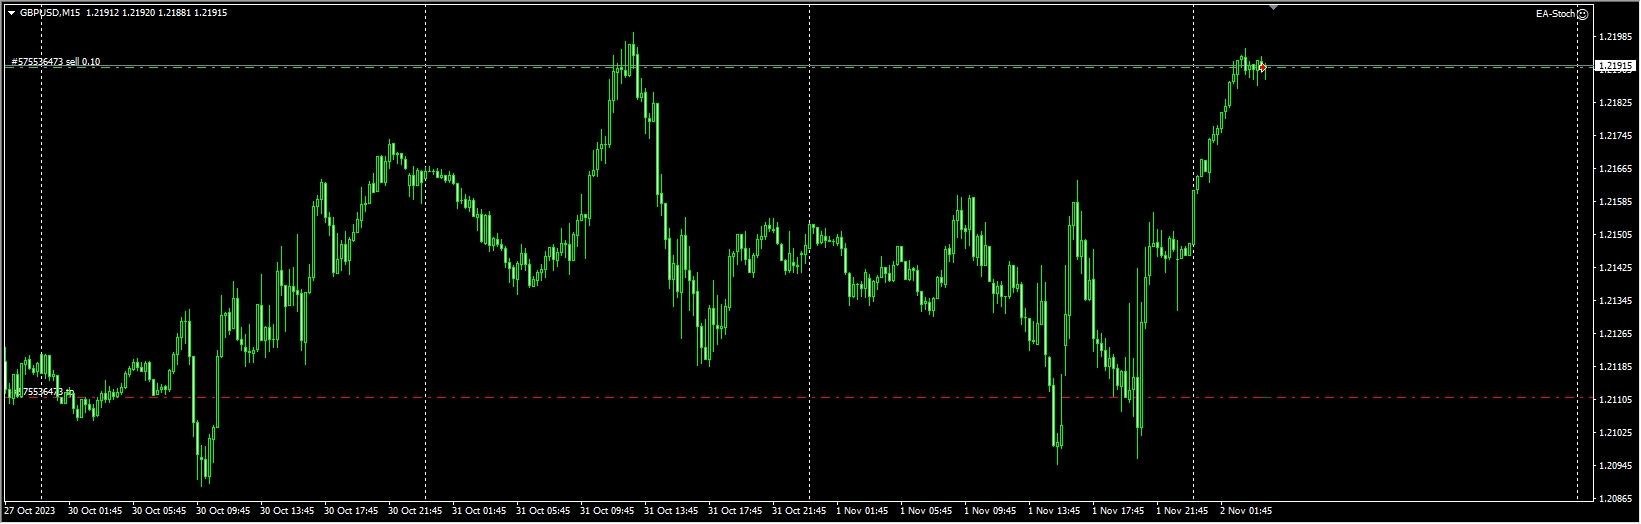This screenshot has height=524, width=1641.
Task: Click the 31 Oct 17:45 time axis label
Action: click(x=735, y=511)
